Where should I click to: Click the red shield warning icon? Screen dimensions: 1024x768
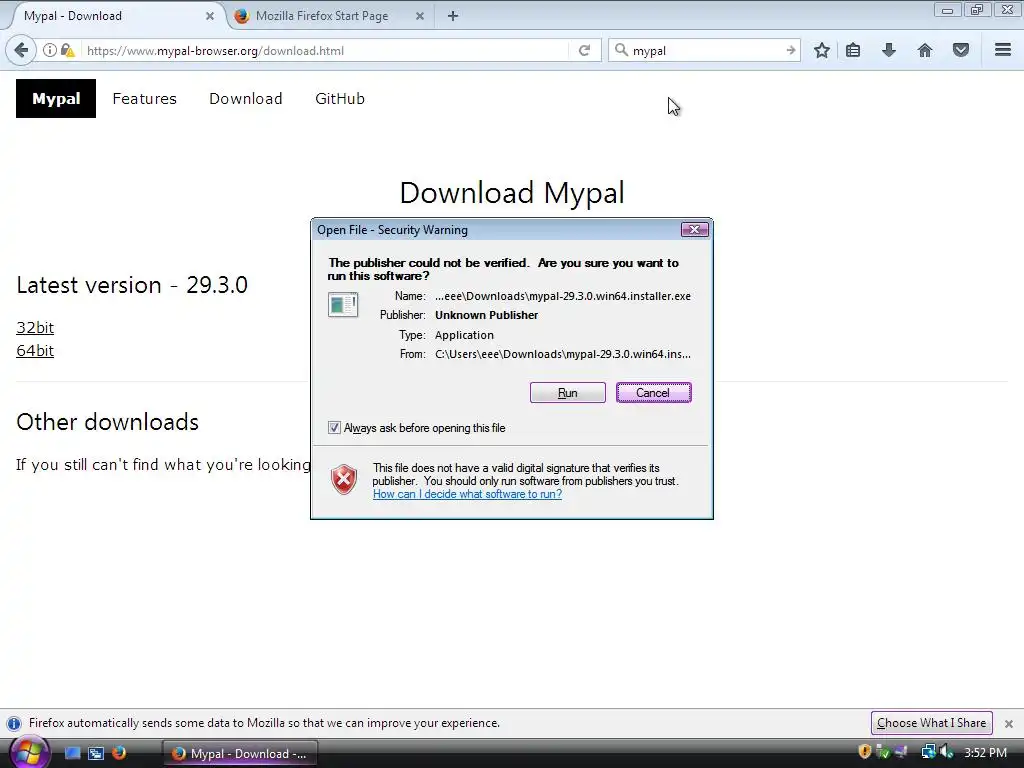[x=344, y=480]
